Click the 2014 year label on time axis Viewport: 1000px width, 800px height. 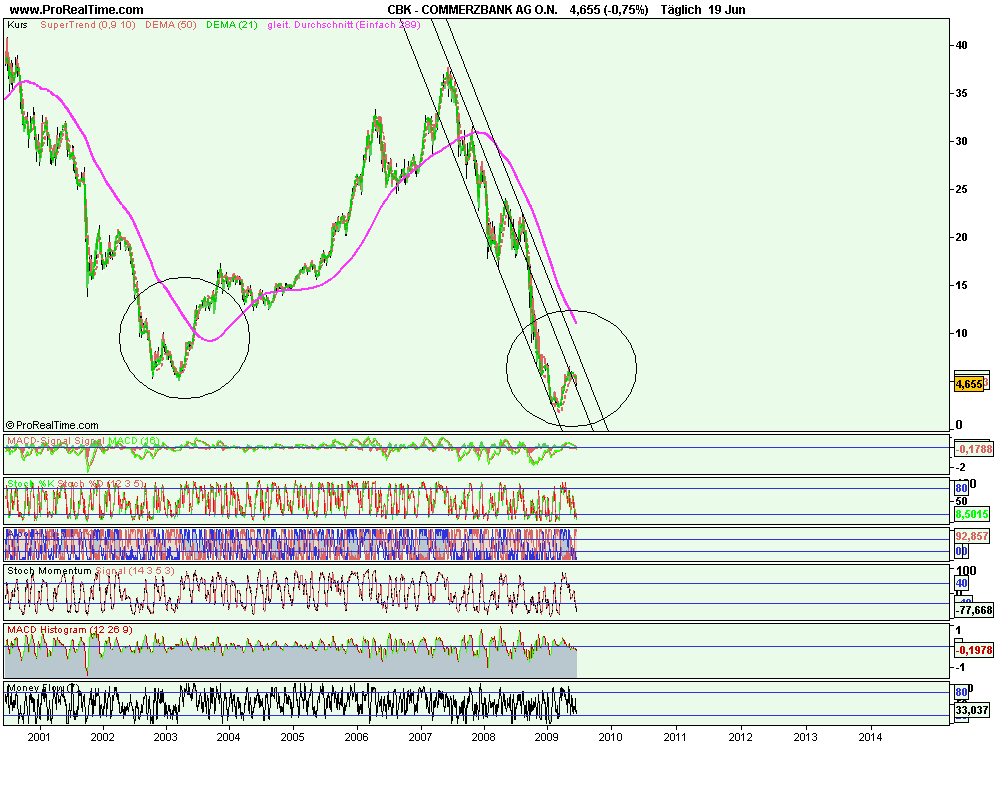[871, 737]
